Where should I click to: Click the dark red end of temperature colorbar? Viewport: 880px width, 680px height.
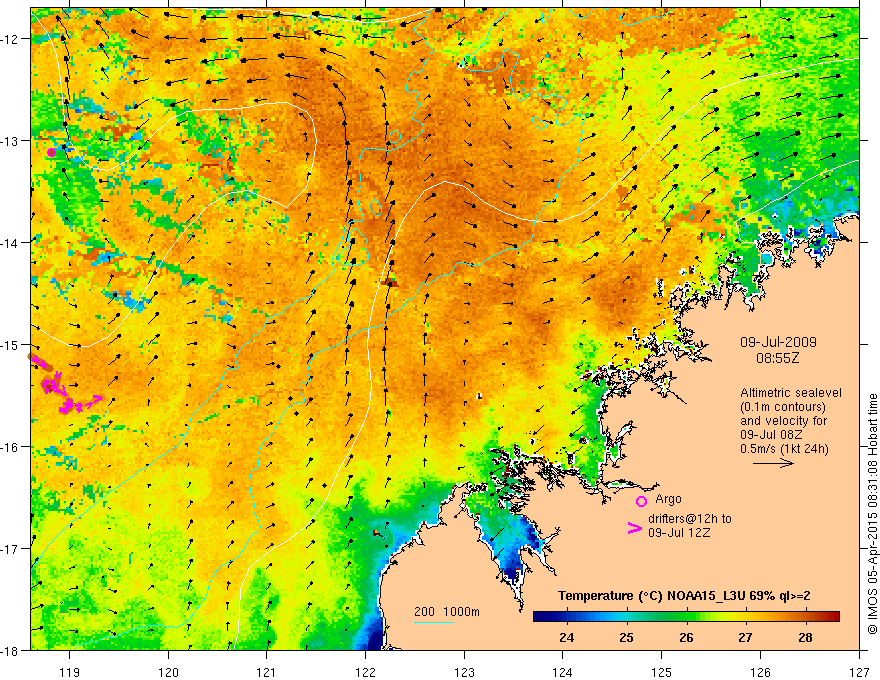click(x=833, y=616)
